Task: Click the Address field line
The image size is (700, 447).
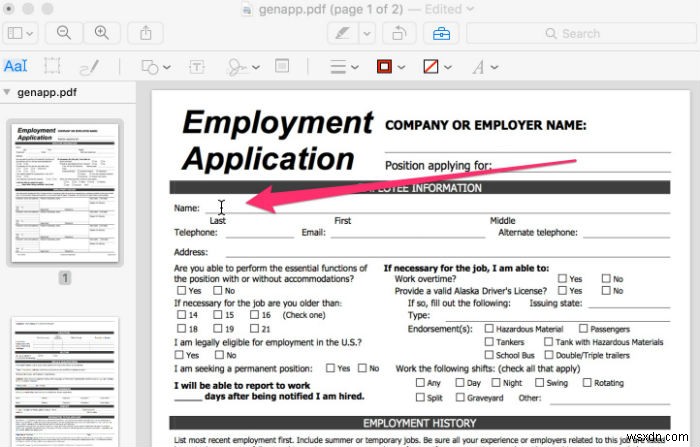Action: click(448, 253)
